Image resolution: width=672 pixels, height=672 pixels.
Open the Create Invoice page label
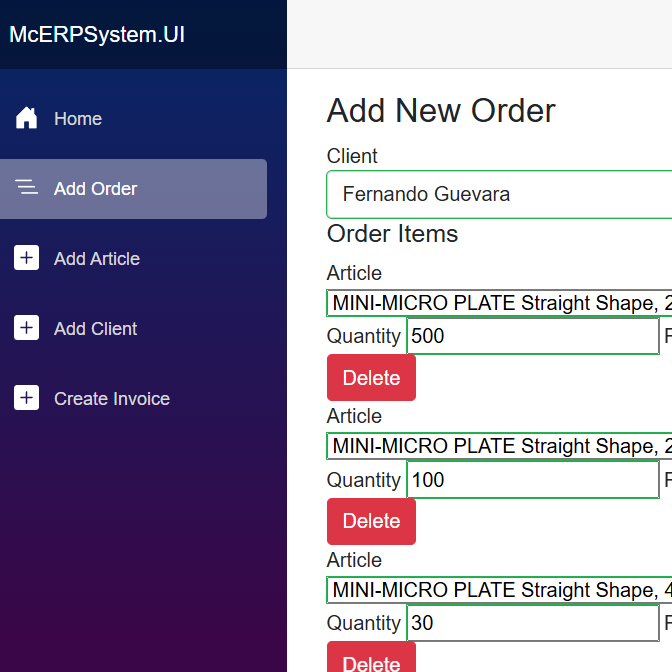point(112,399)
